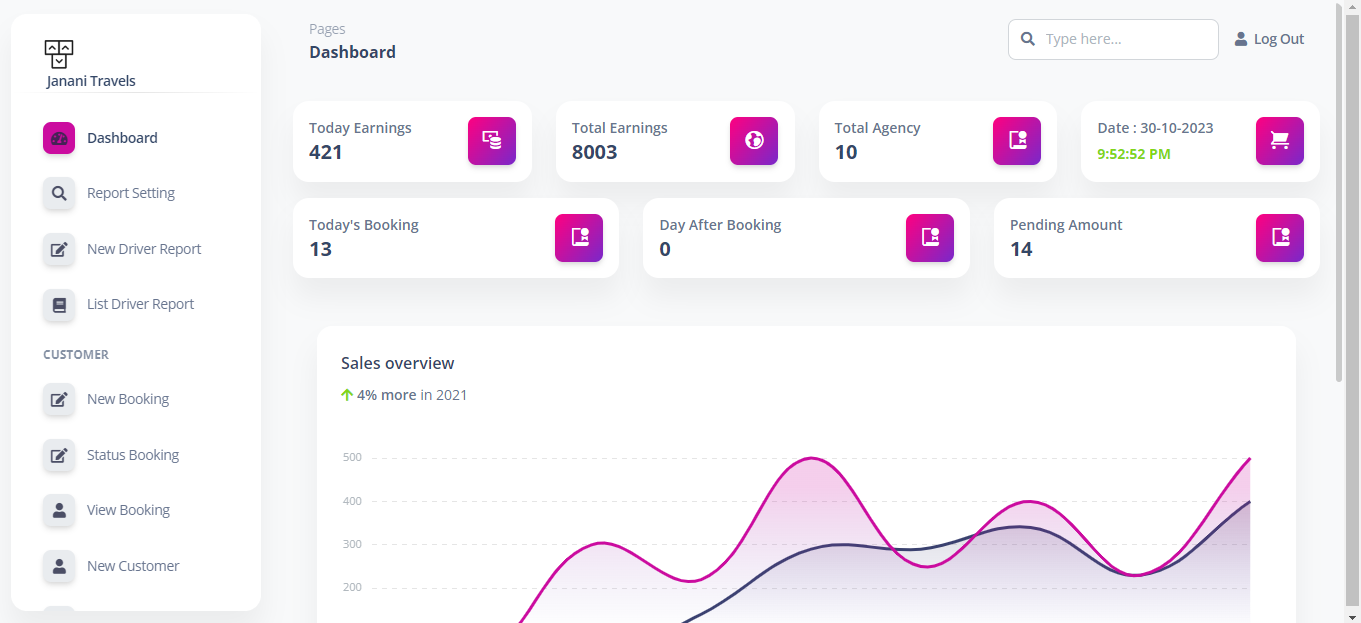Click the green time 9:52:52 PM
This screenshot has width=1361, height=623.
(1134, 154)
